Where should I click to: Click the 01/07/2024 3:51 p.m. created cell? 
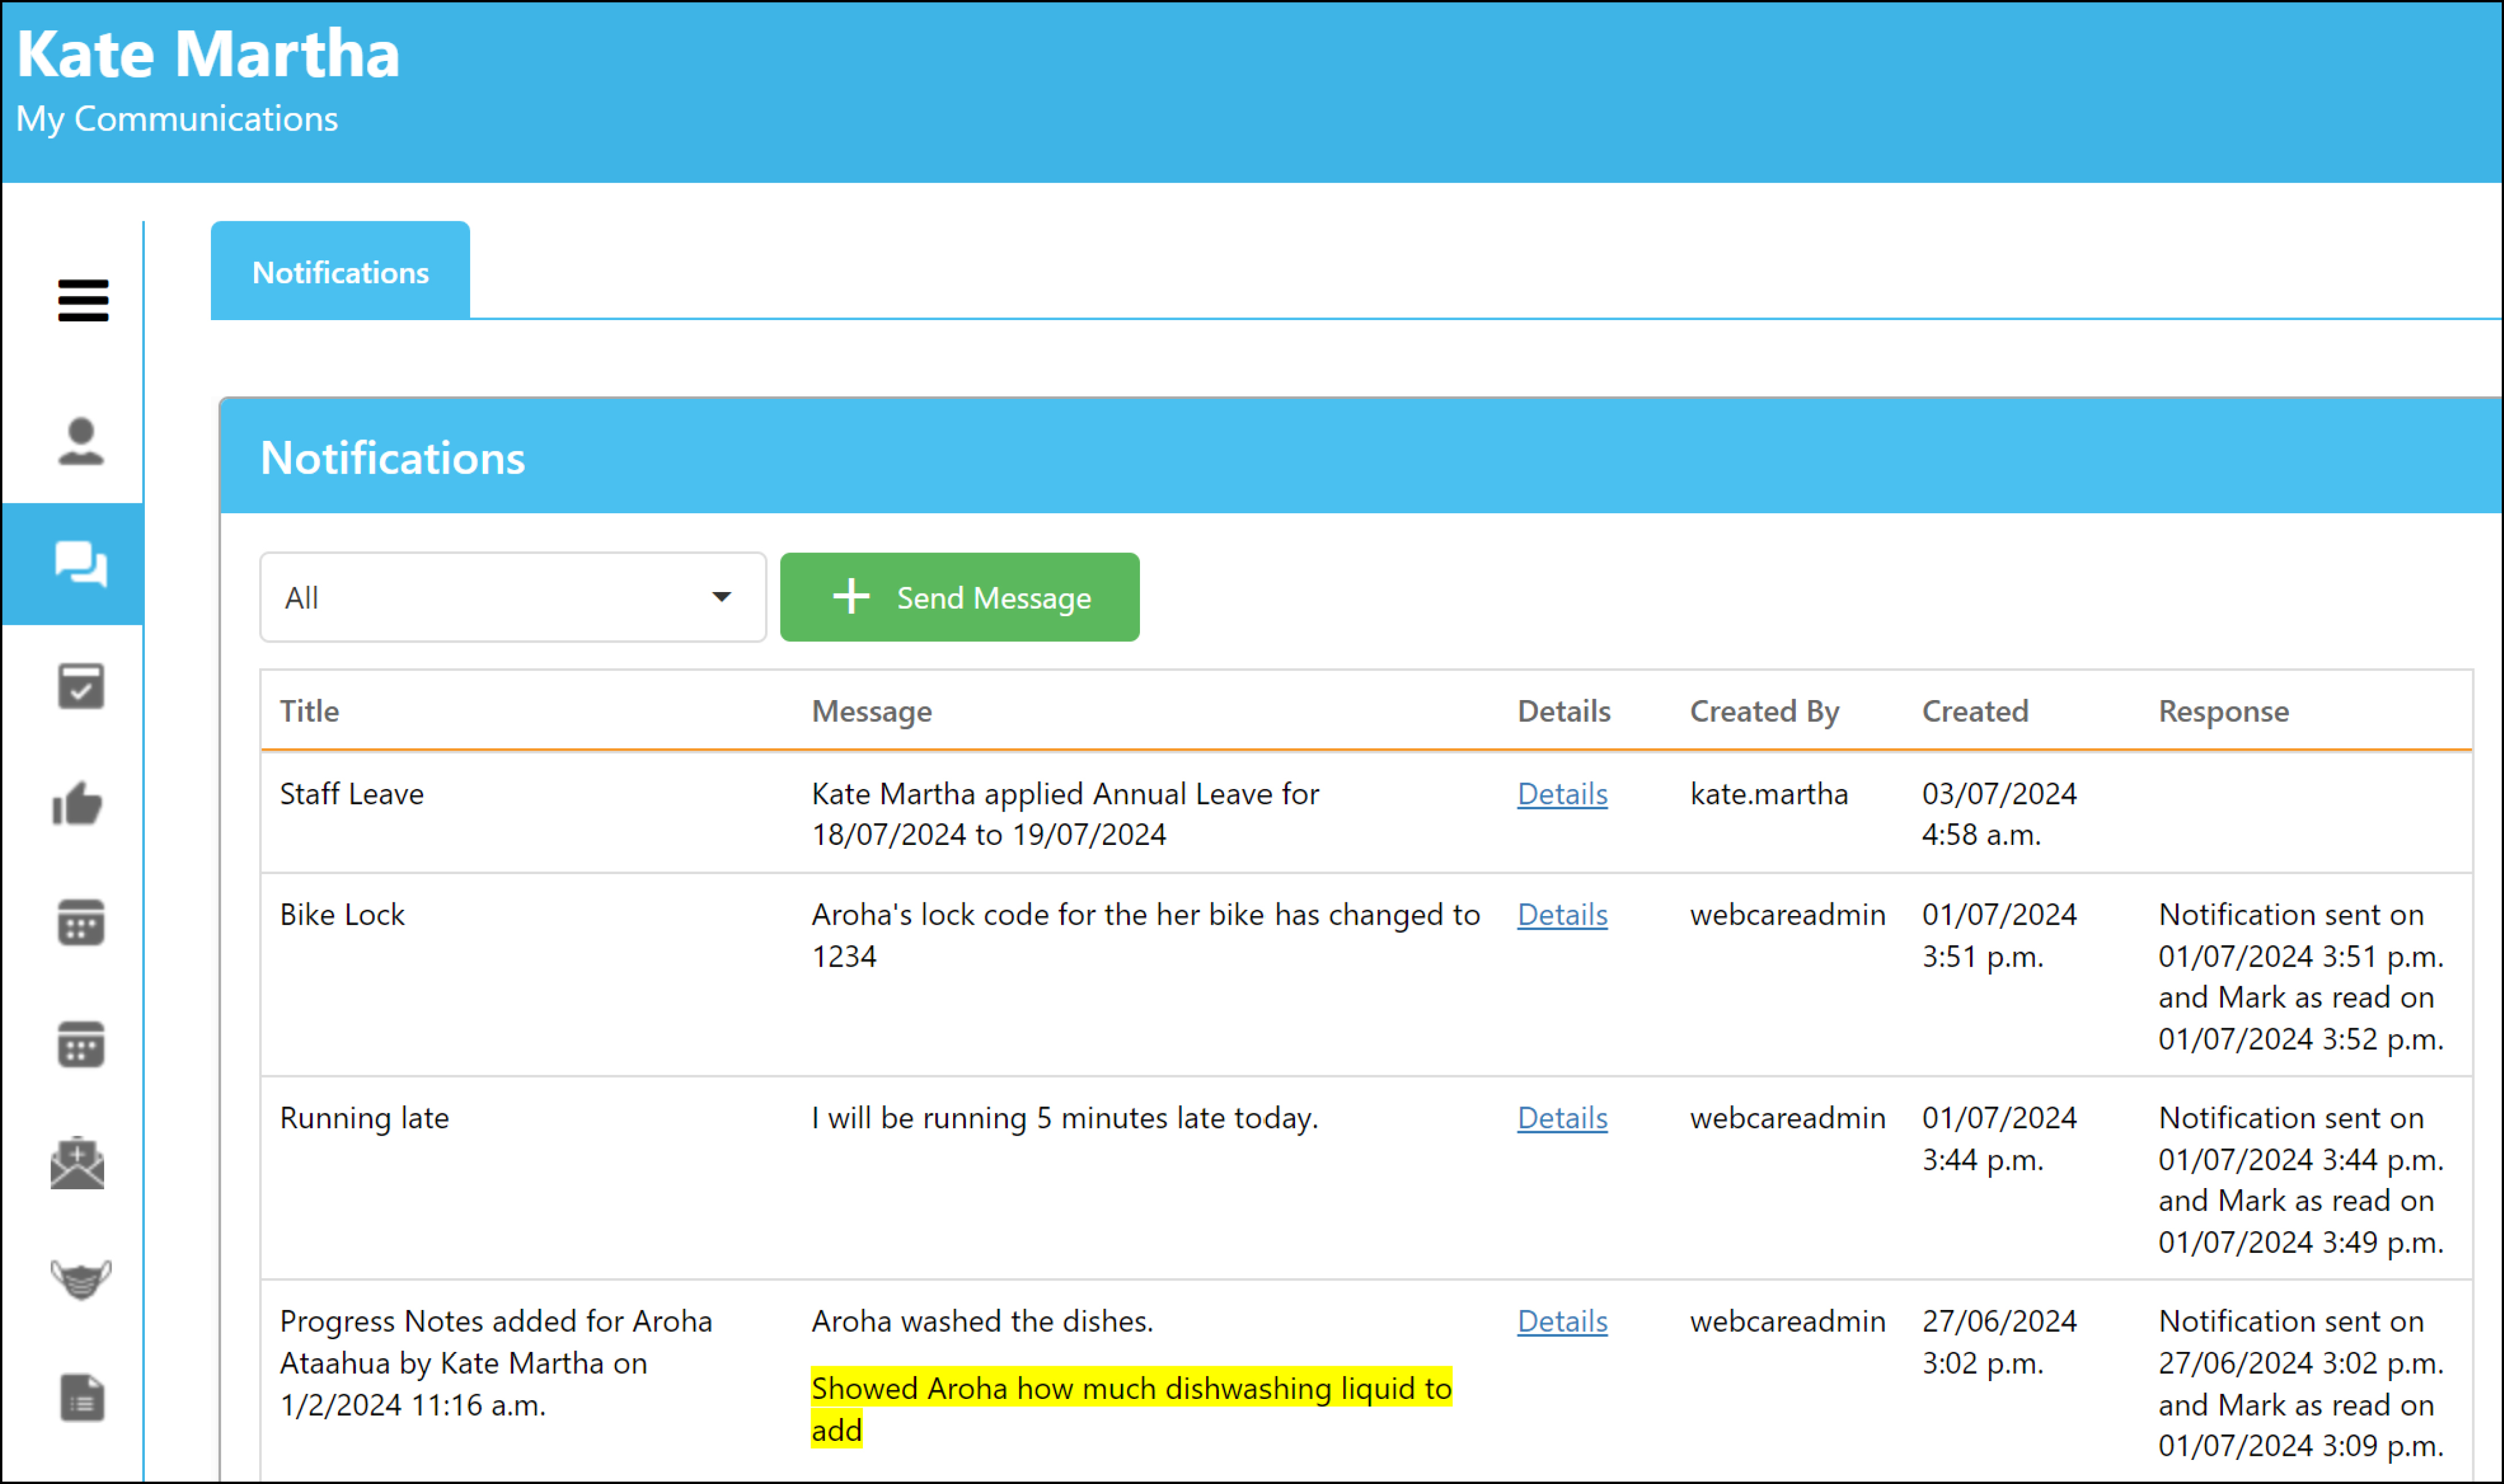pyautogui.click(x=1999, y=935)
